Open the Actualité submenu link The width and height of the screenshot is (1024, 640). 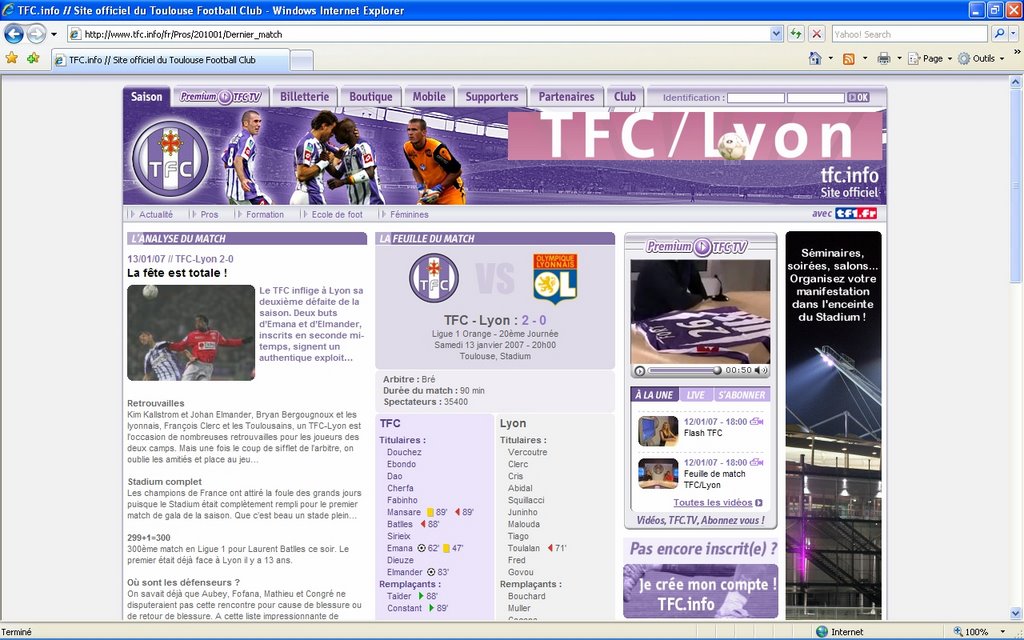[155, 214]
